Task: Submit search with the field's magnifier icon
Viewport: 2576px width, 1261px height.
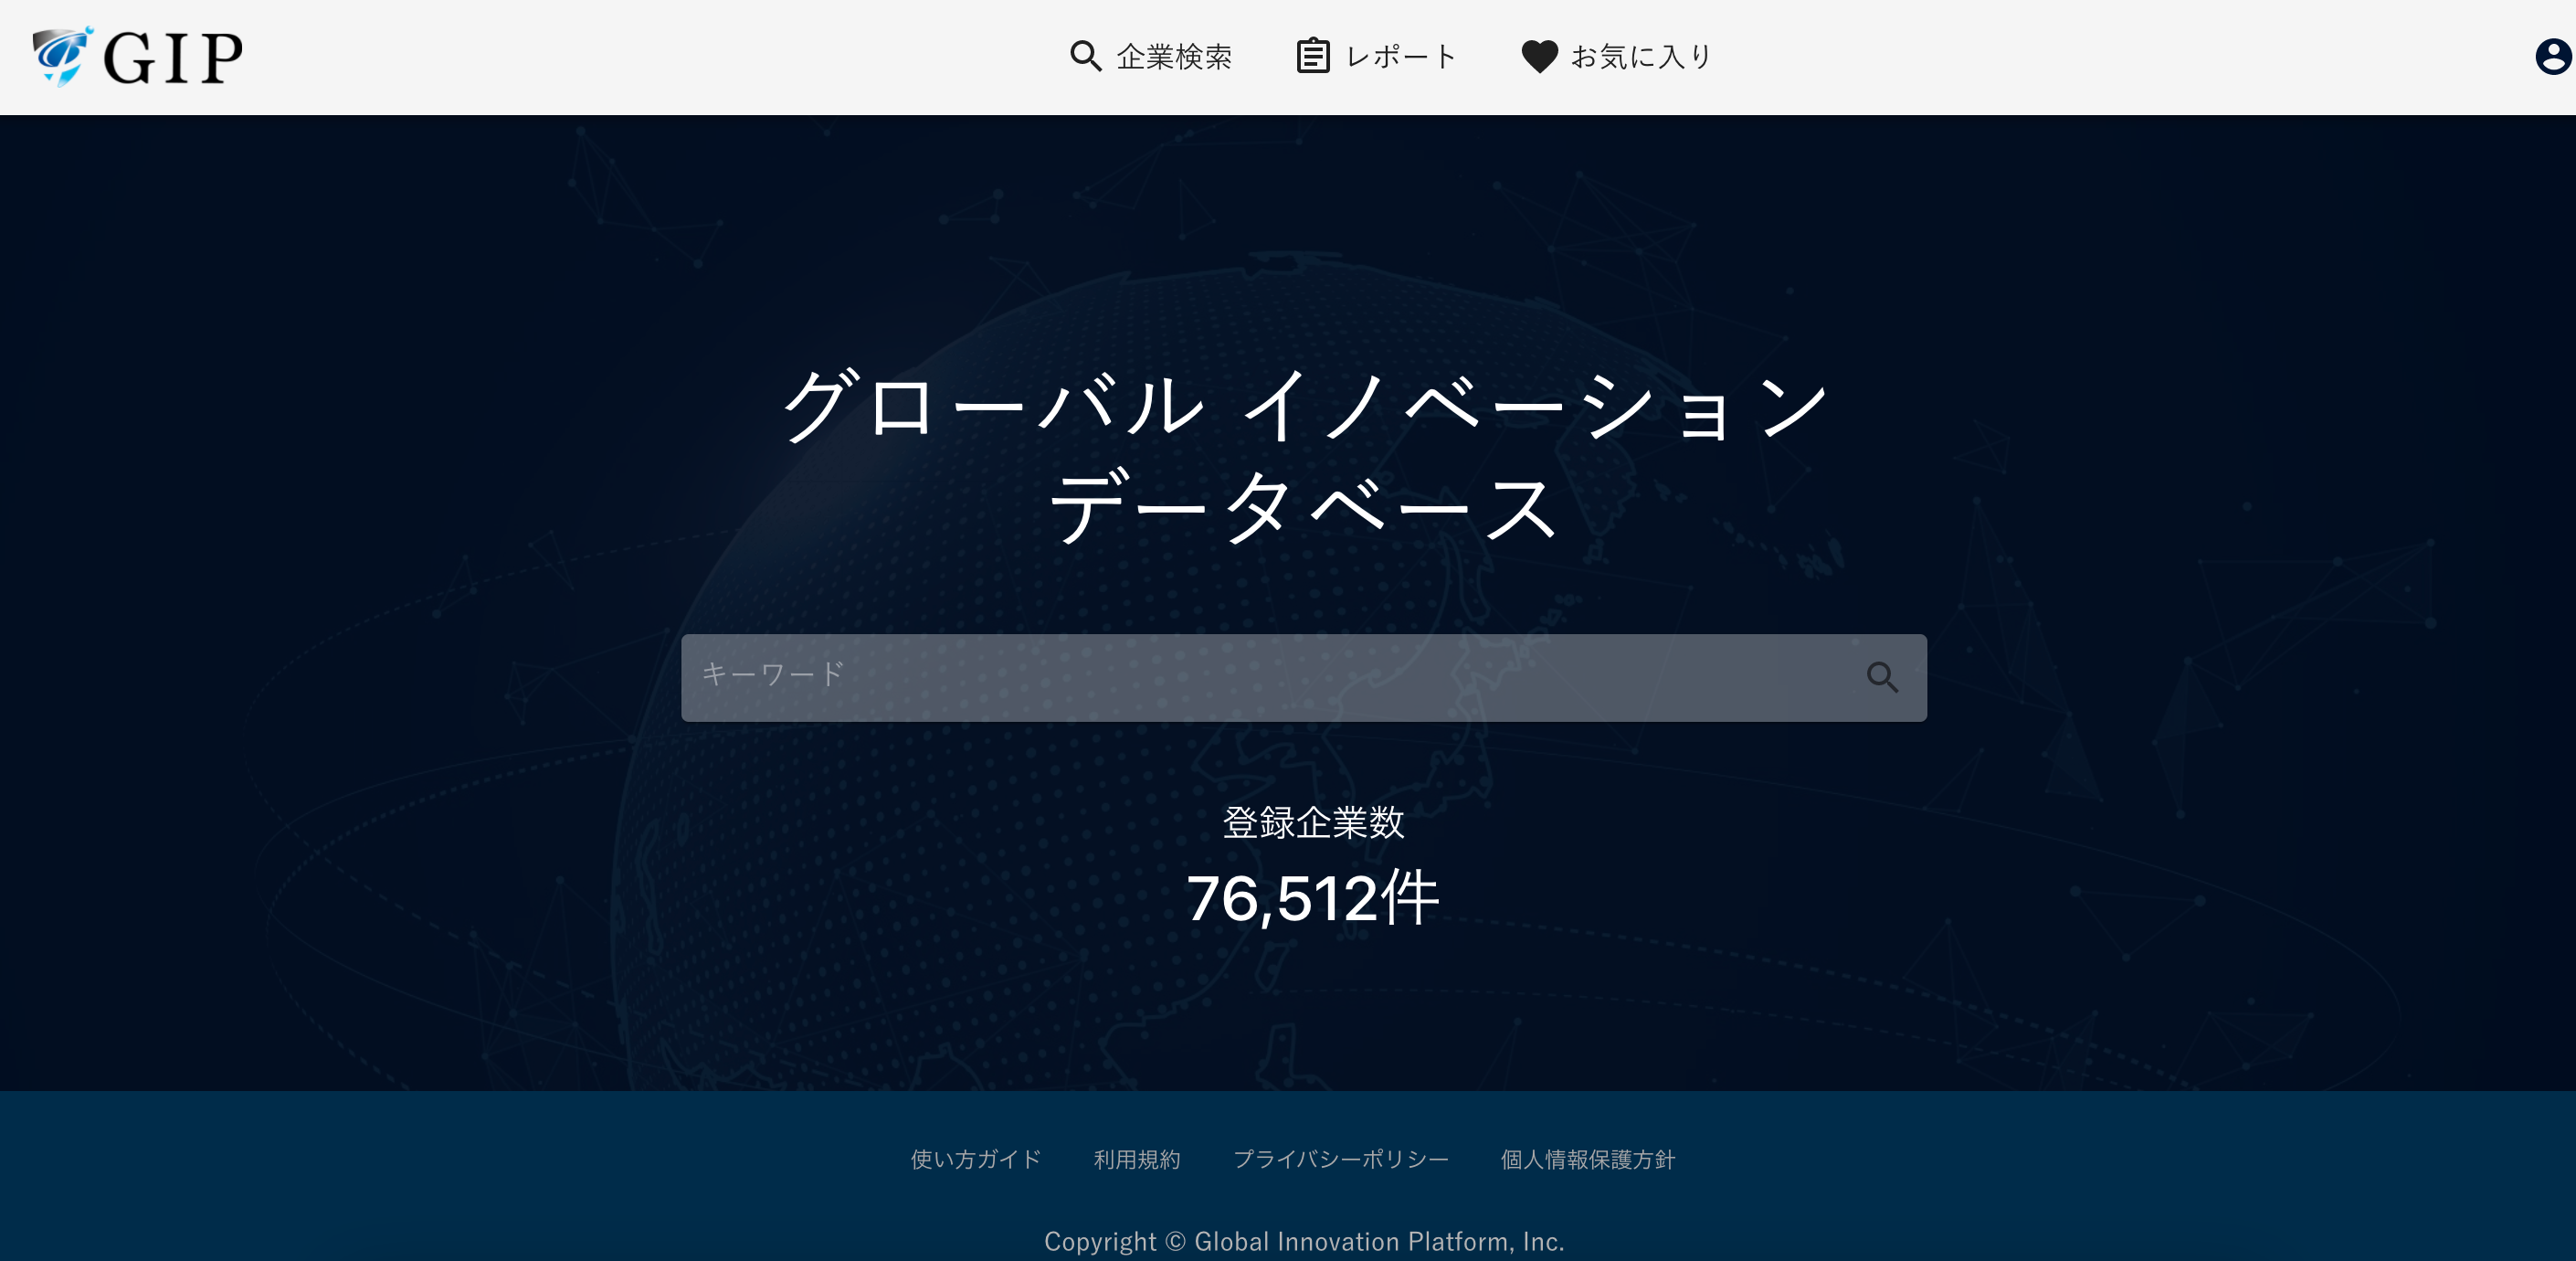Action: click(x=1882, y=677)
